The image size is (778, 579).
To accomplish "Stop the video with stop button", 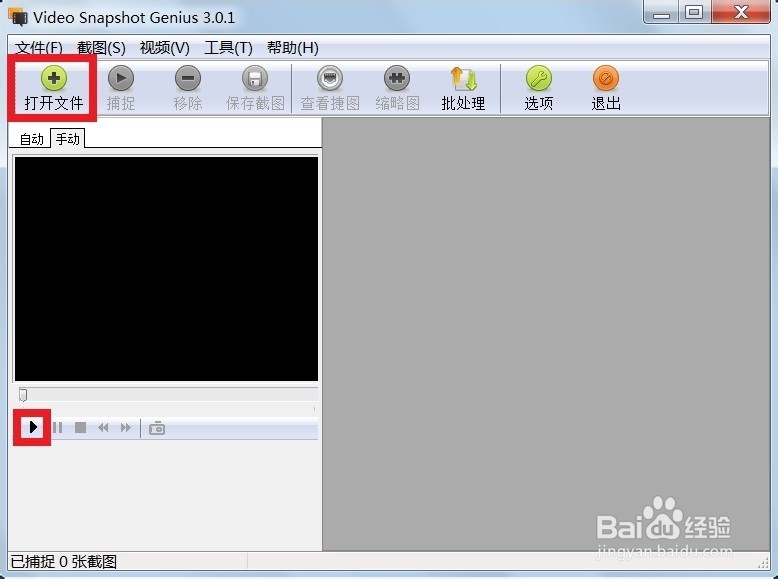I will point(80,427).
